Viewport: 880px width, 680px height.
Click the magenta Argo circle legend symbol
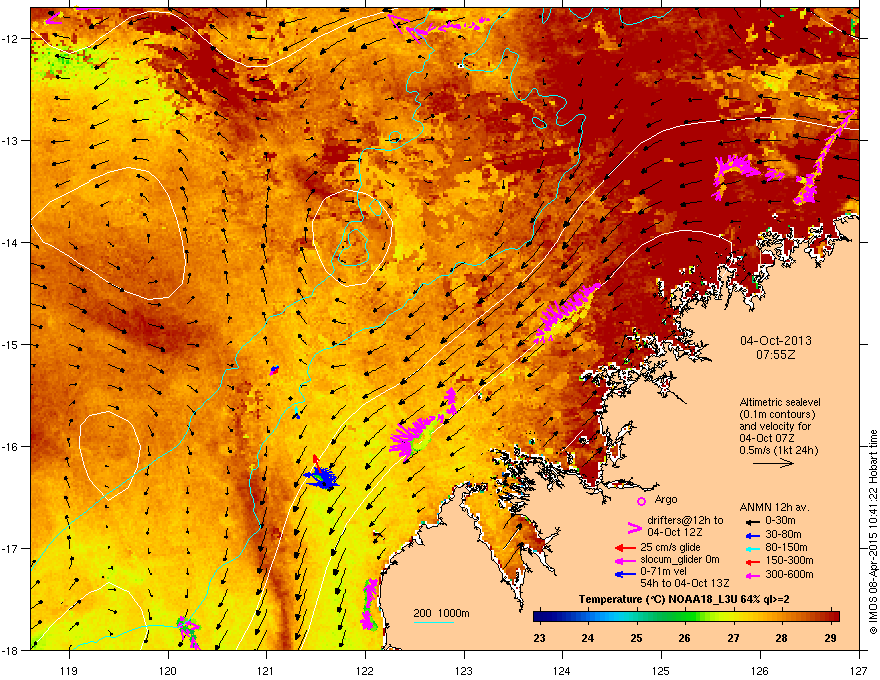[x=641, y=501]
